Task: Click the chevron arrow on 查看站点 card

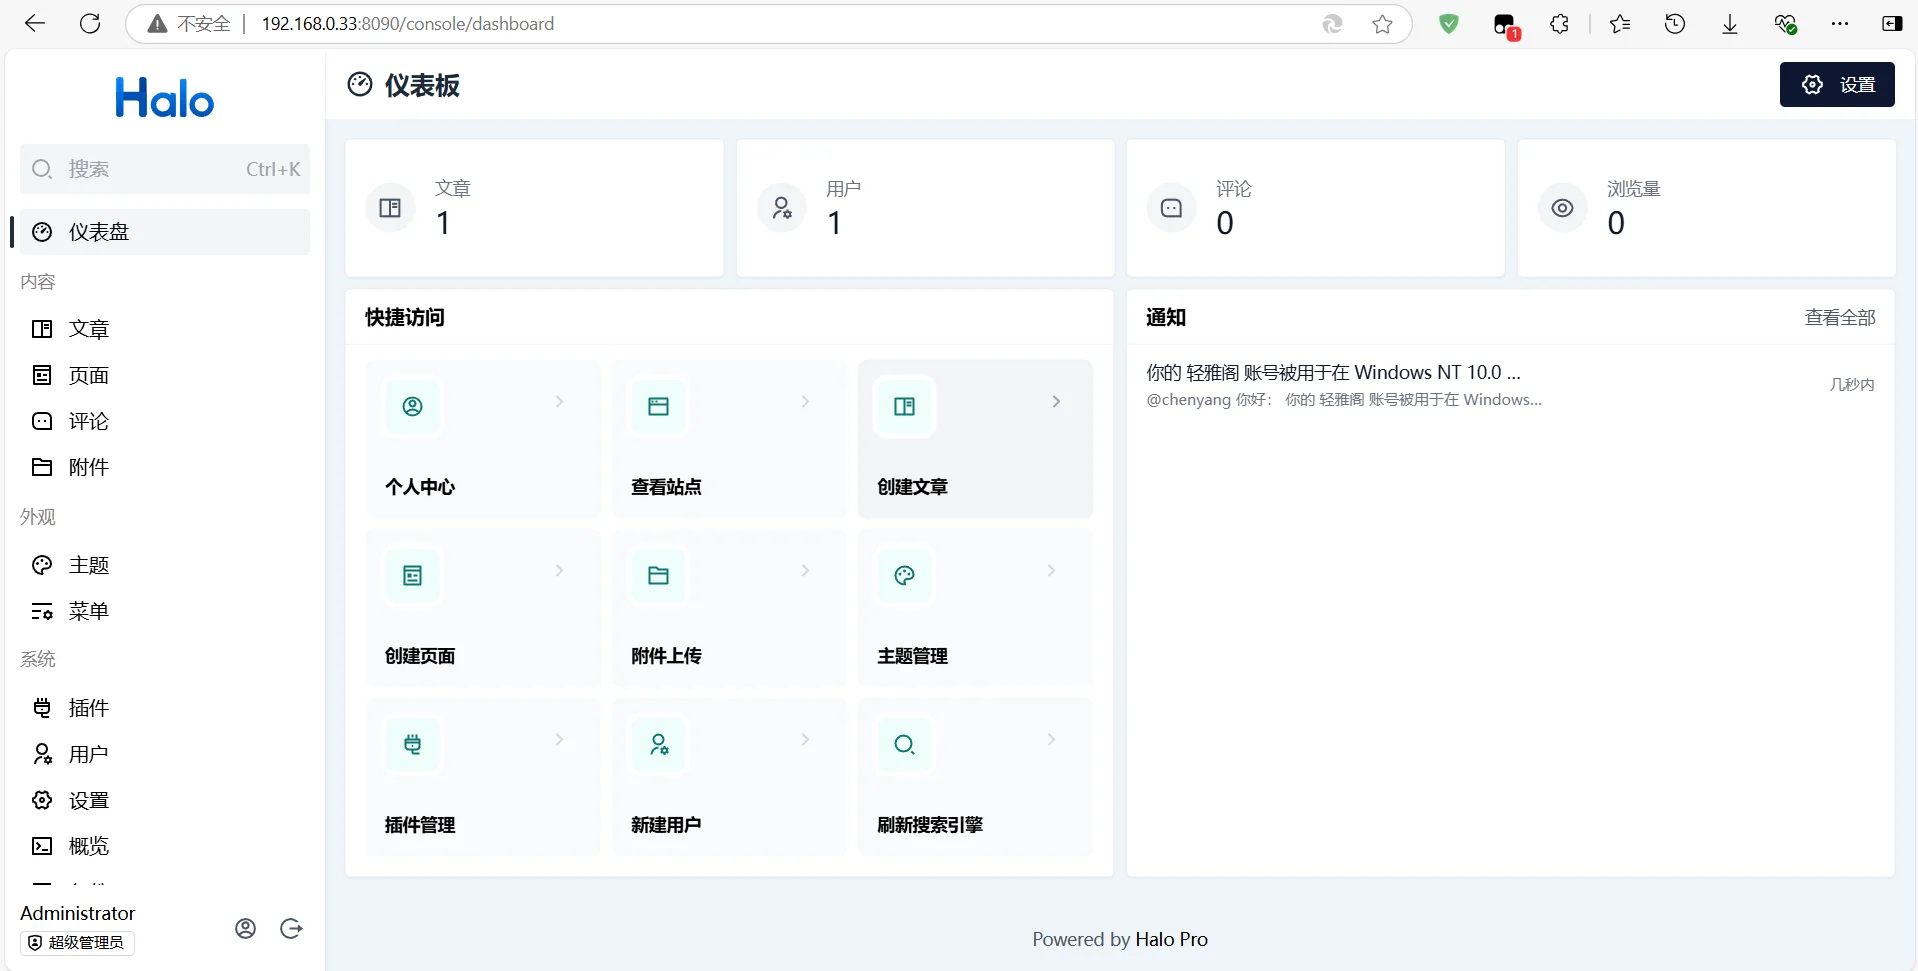Action: pyautogui.click(x=805, y=402)
